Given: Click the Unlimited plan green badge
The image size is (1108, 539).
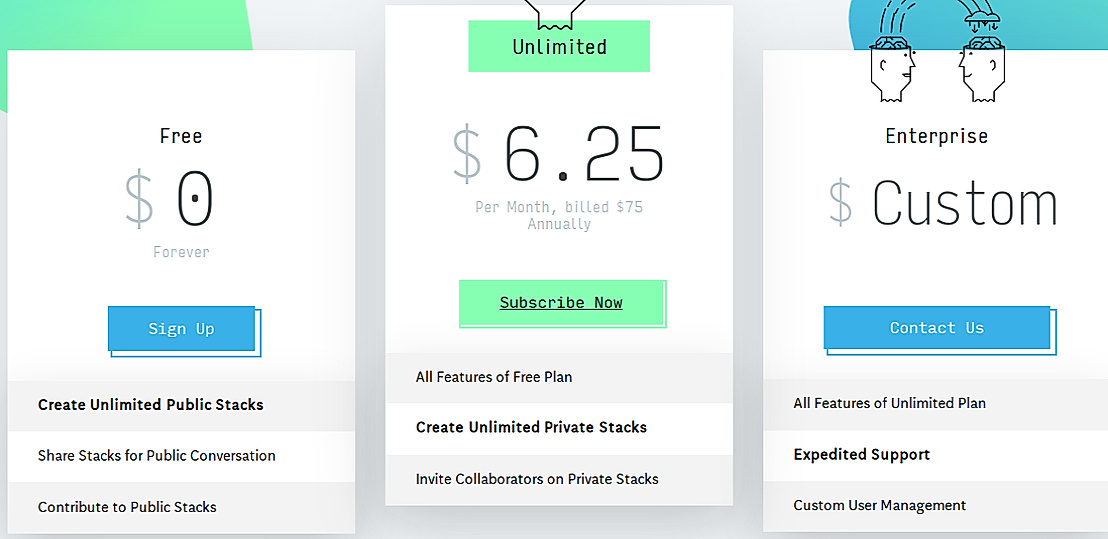Looking at the screenshot, I should (x=559, y=47).
